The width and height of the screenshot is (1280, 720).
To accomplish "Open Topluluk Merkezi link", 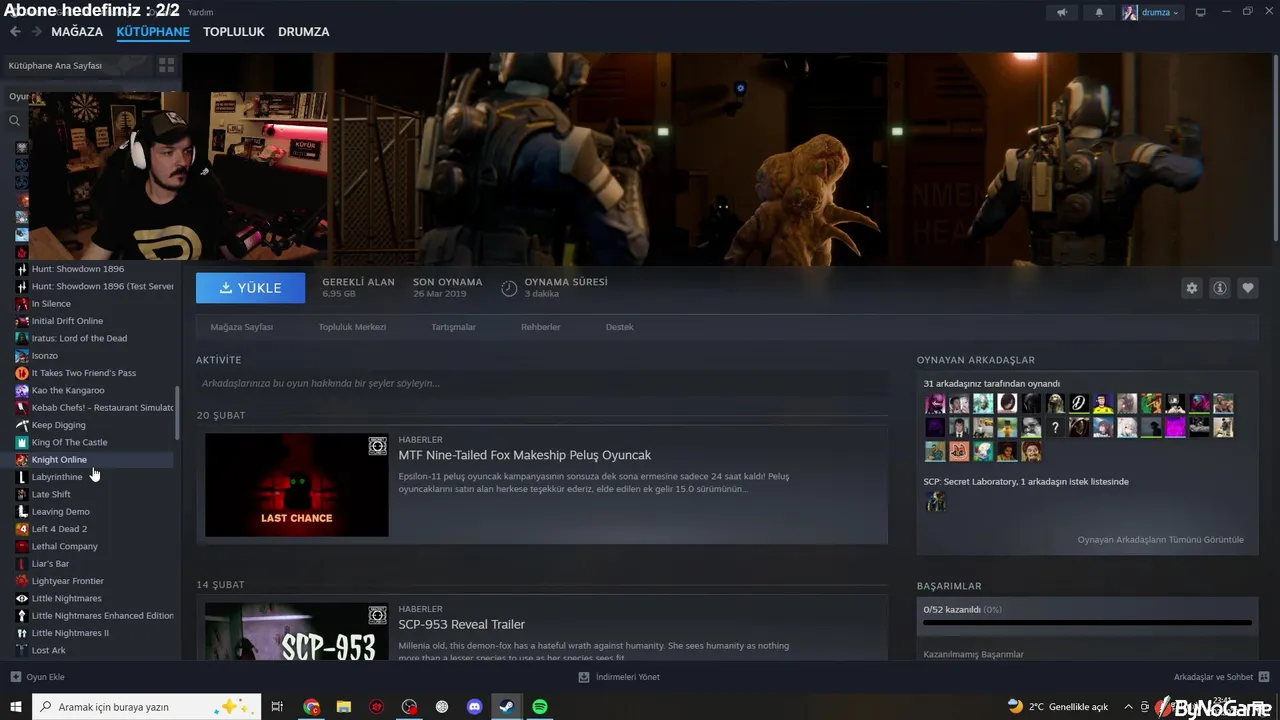I will coord(352,327).
